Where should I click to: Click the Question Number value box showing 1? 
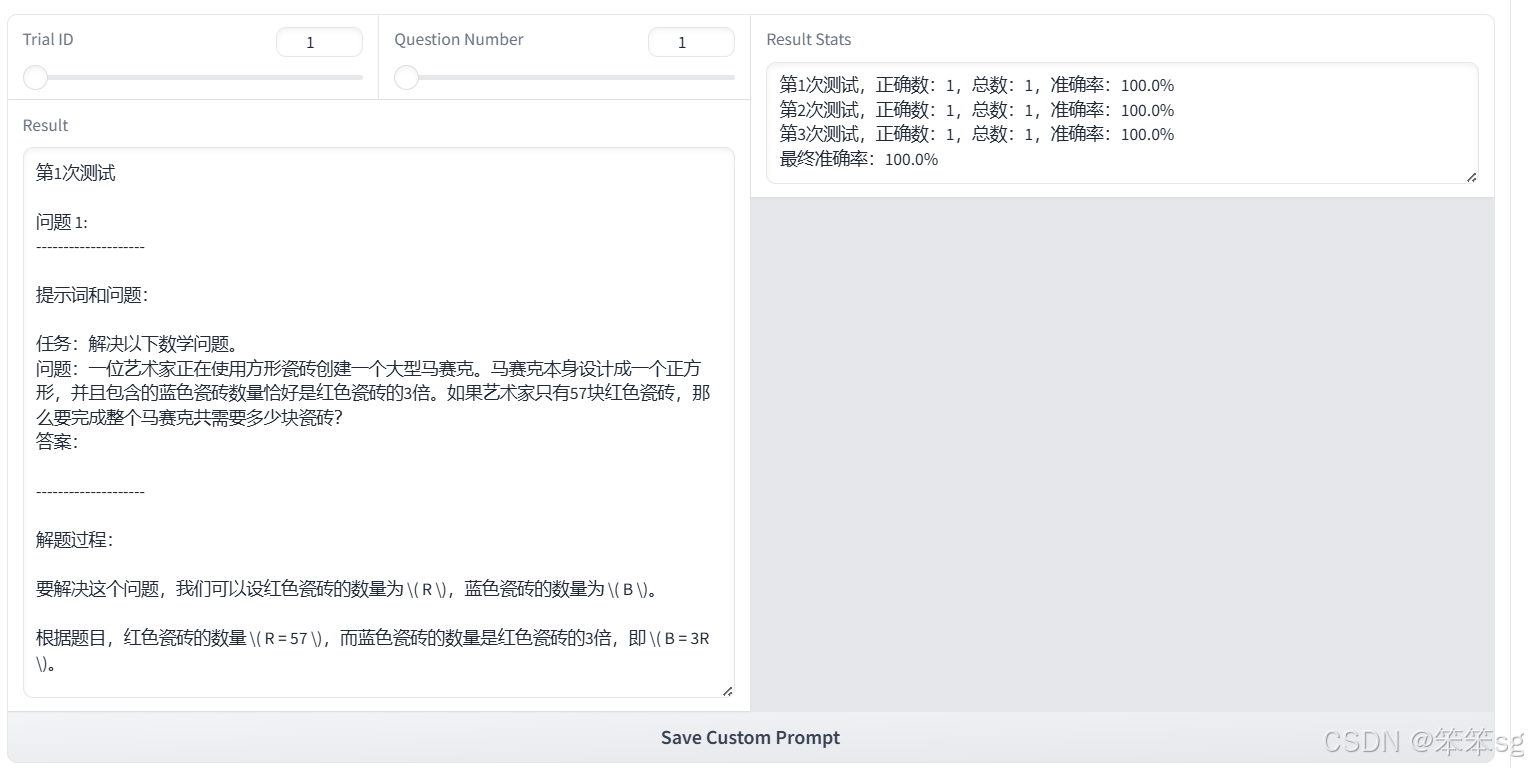click(x=691, y=42)
